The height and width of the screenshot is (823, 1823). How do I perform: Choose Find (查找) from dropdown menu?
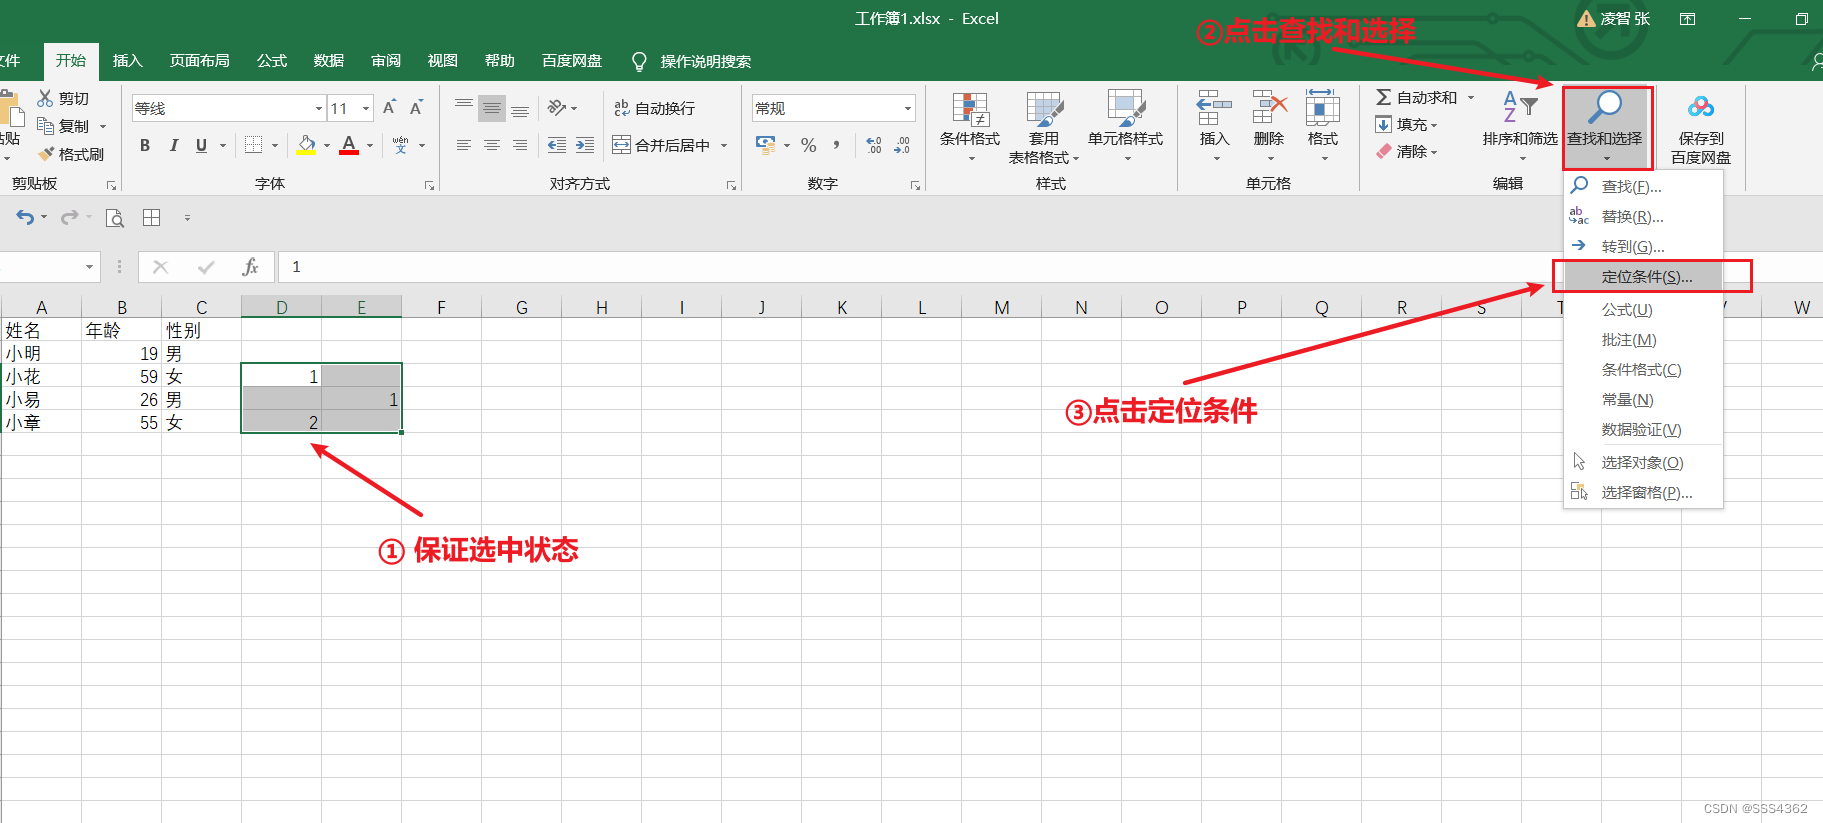1643,186
